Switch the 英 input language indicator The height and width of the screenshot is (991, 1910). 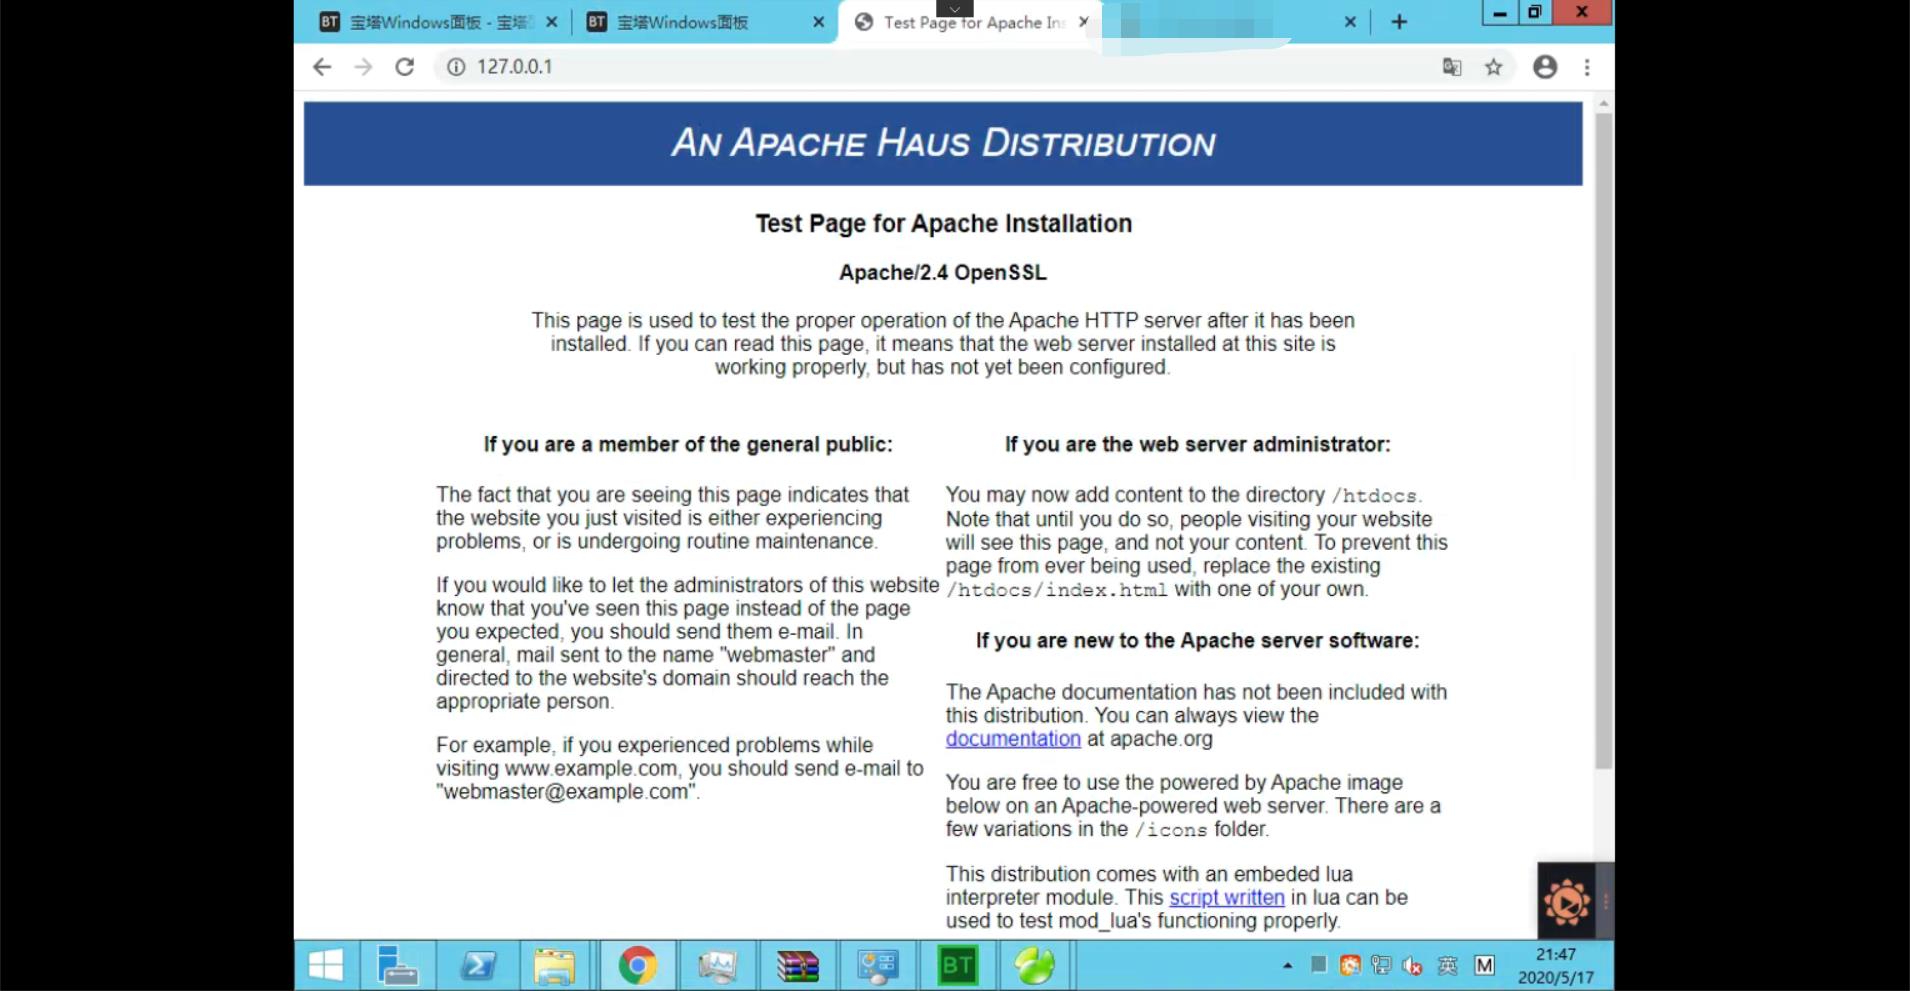(1447, 965)
